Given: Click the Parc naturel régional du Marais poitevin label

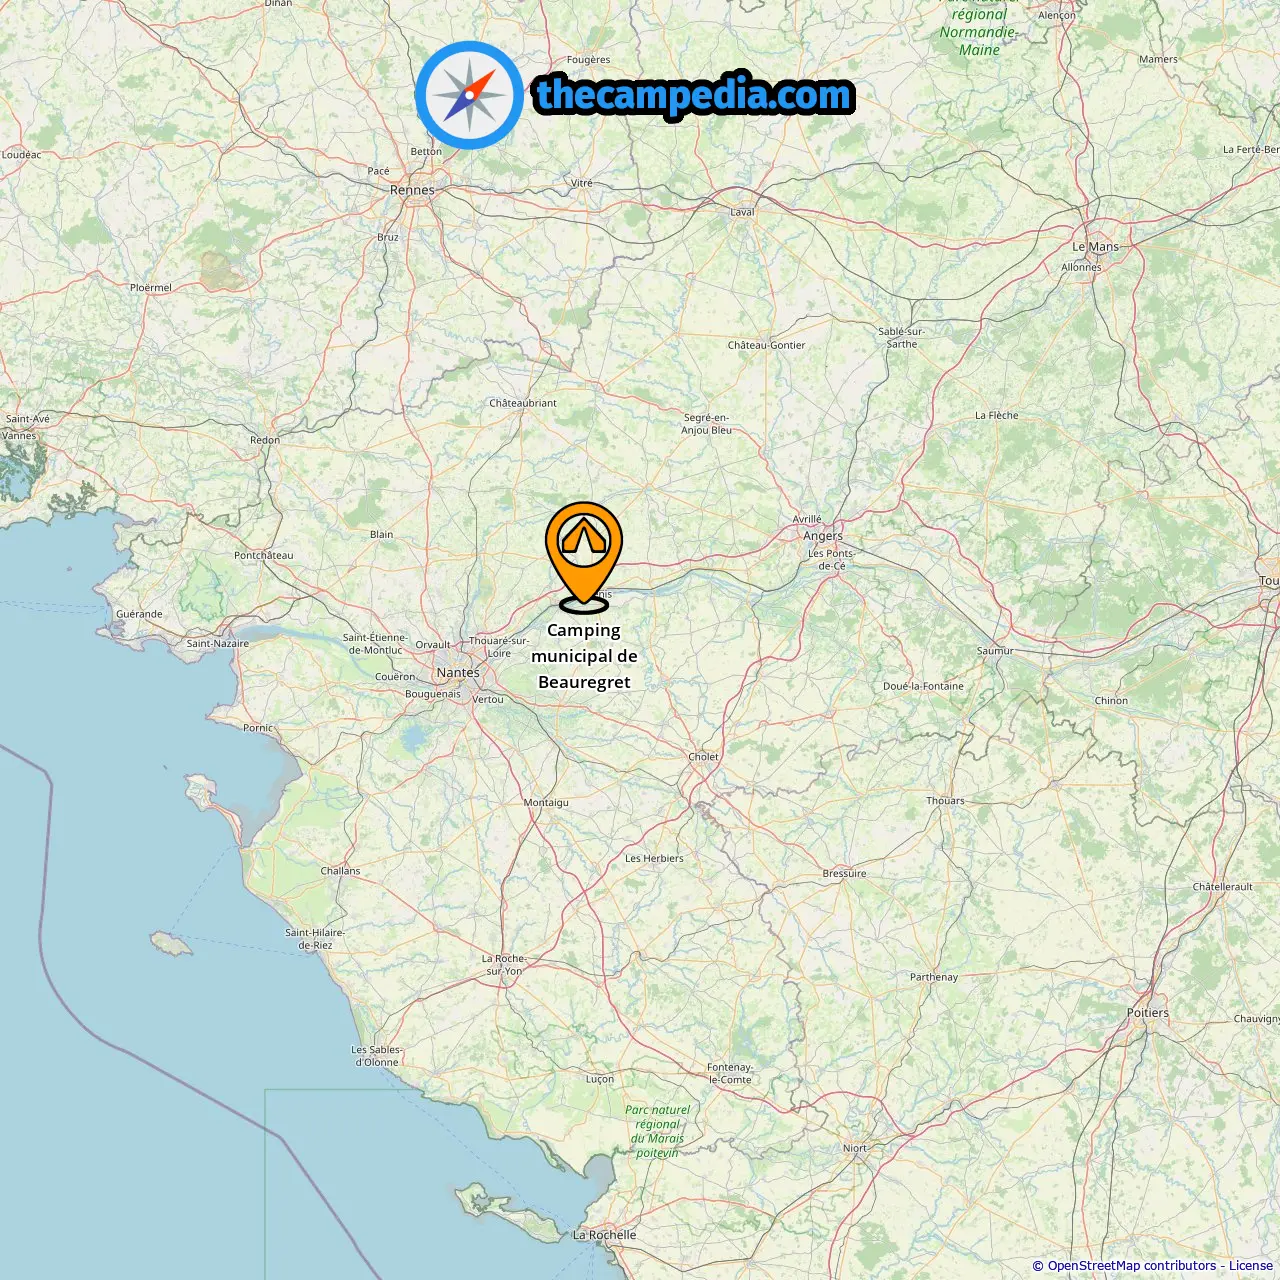Looking at the screenshot, I should click(x=657, y=1131).
